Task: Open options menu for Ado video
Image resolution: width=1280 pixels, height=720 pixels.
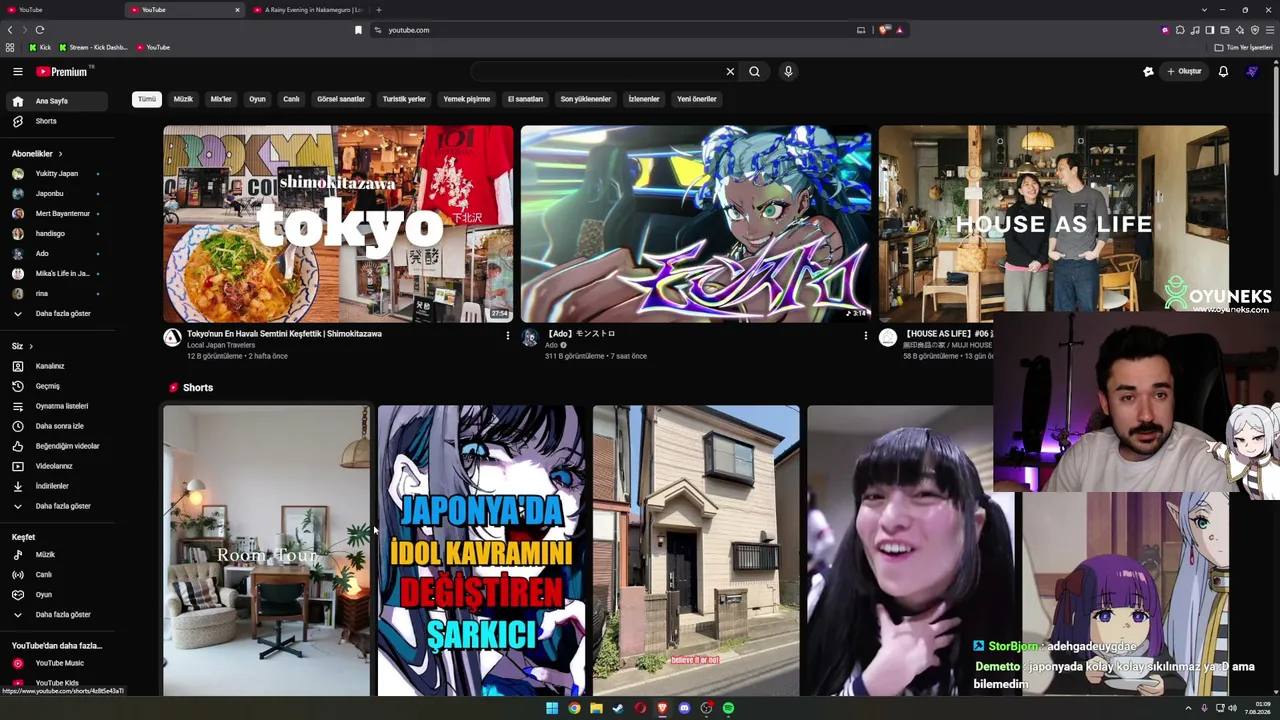Action: coord(865,336)
